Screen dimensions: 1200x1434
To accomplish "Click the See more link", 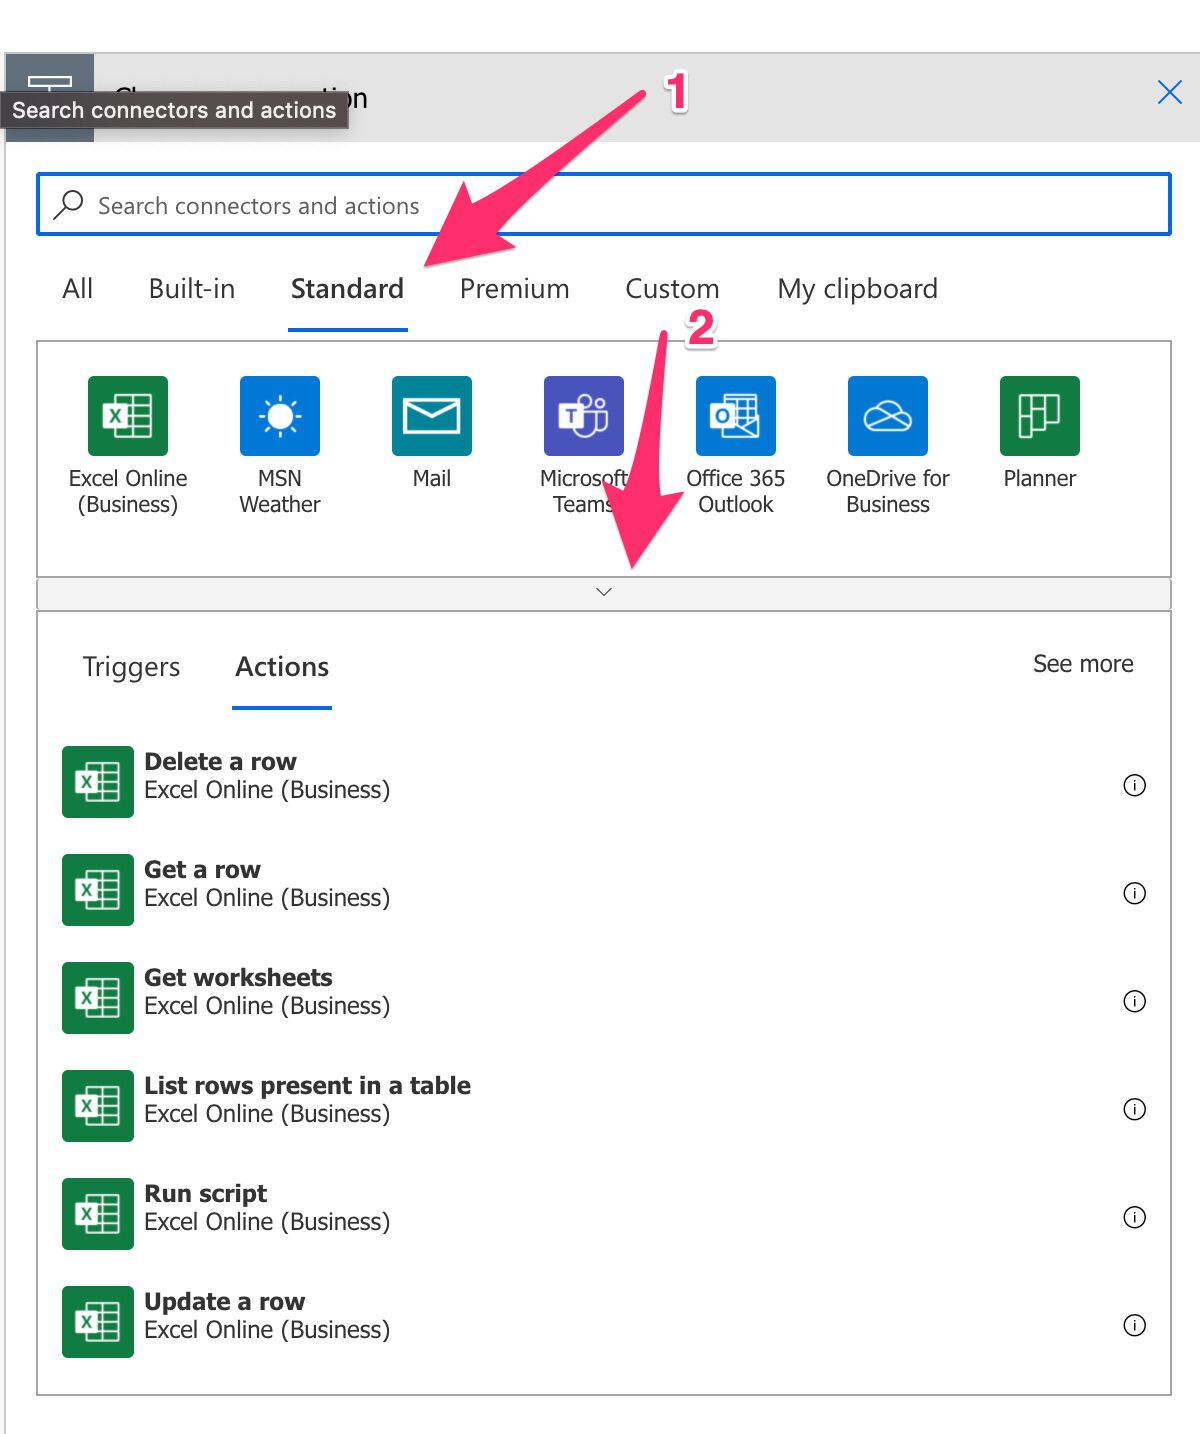I will 1083,663.
